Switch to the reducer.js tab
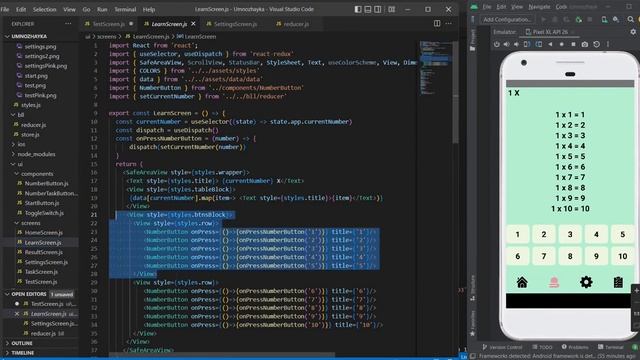The width and height of the screenshot is (640, 360). [296, 24]
